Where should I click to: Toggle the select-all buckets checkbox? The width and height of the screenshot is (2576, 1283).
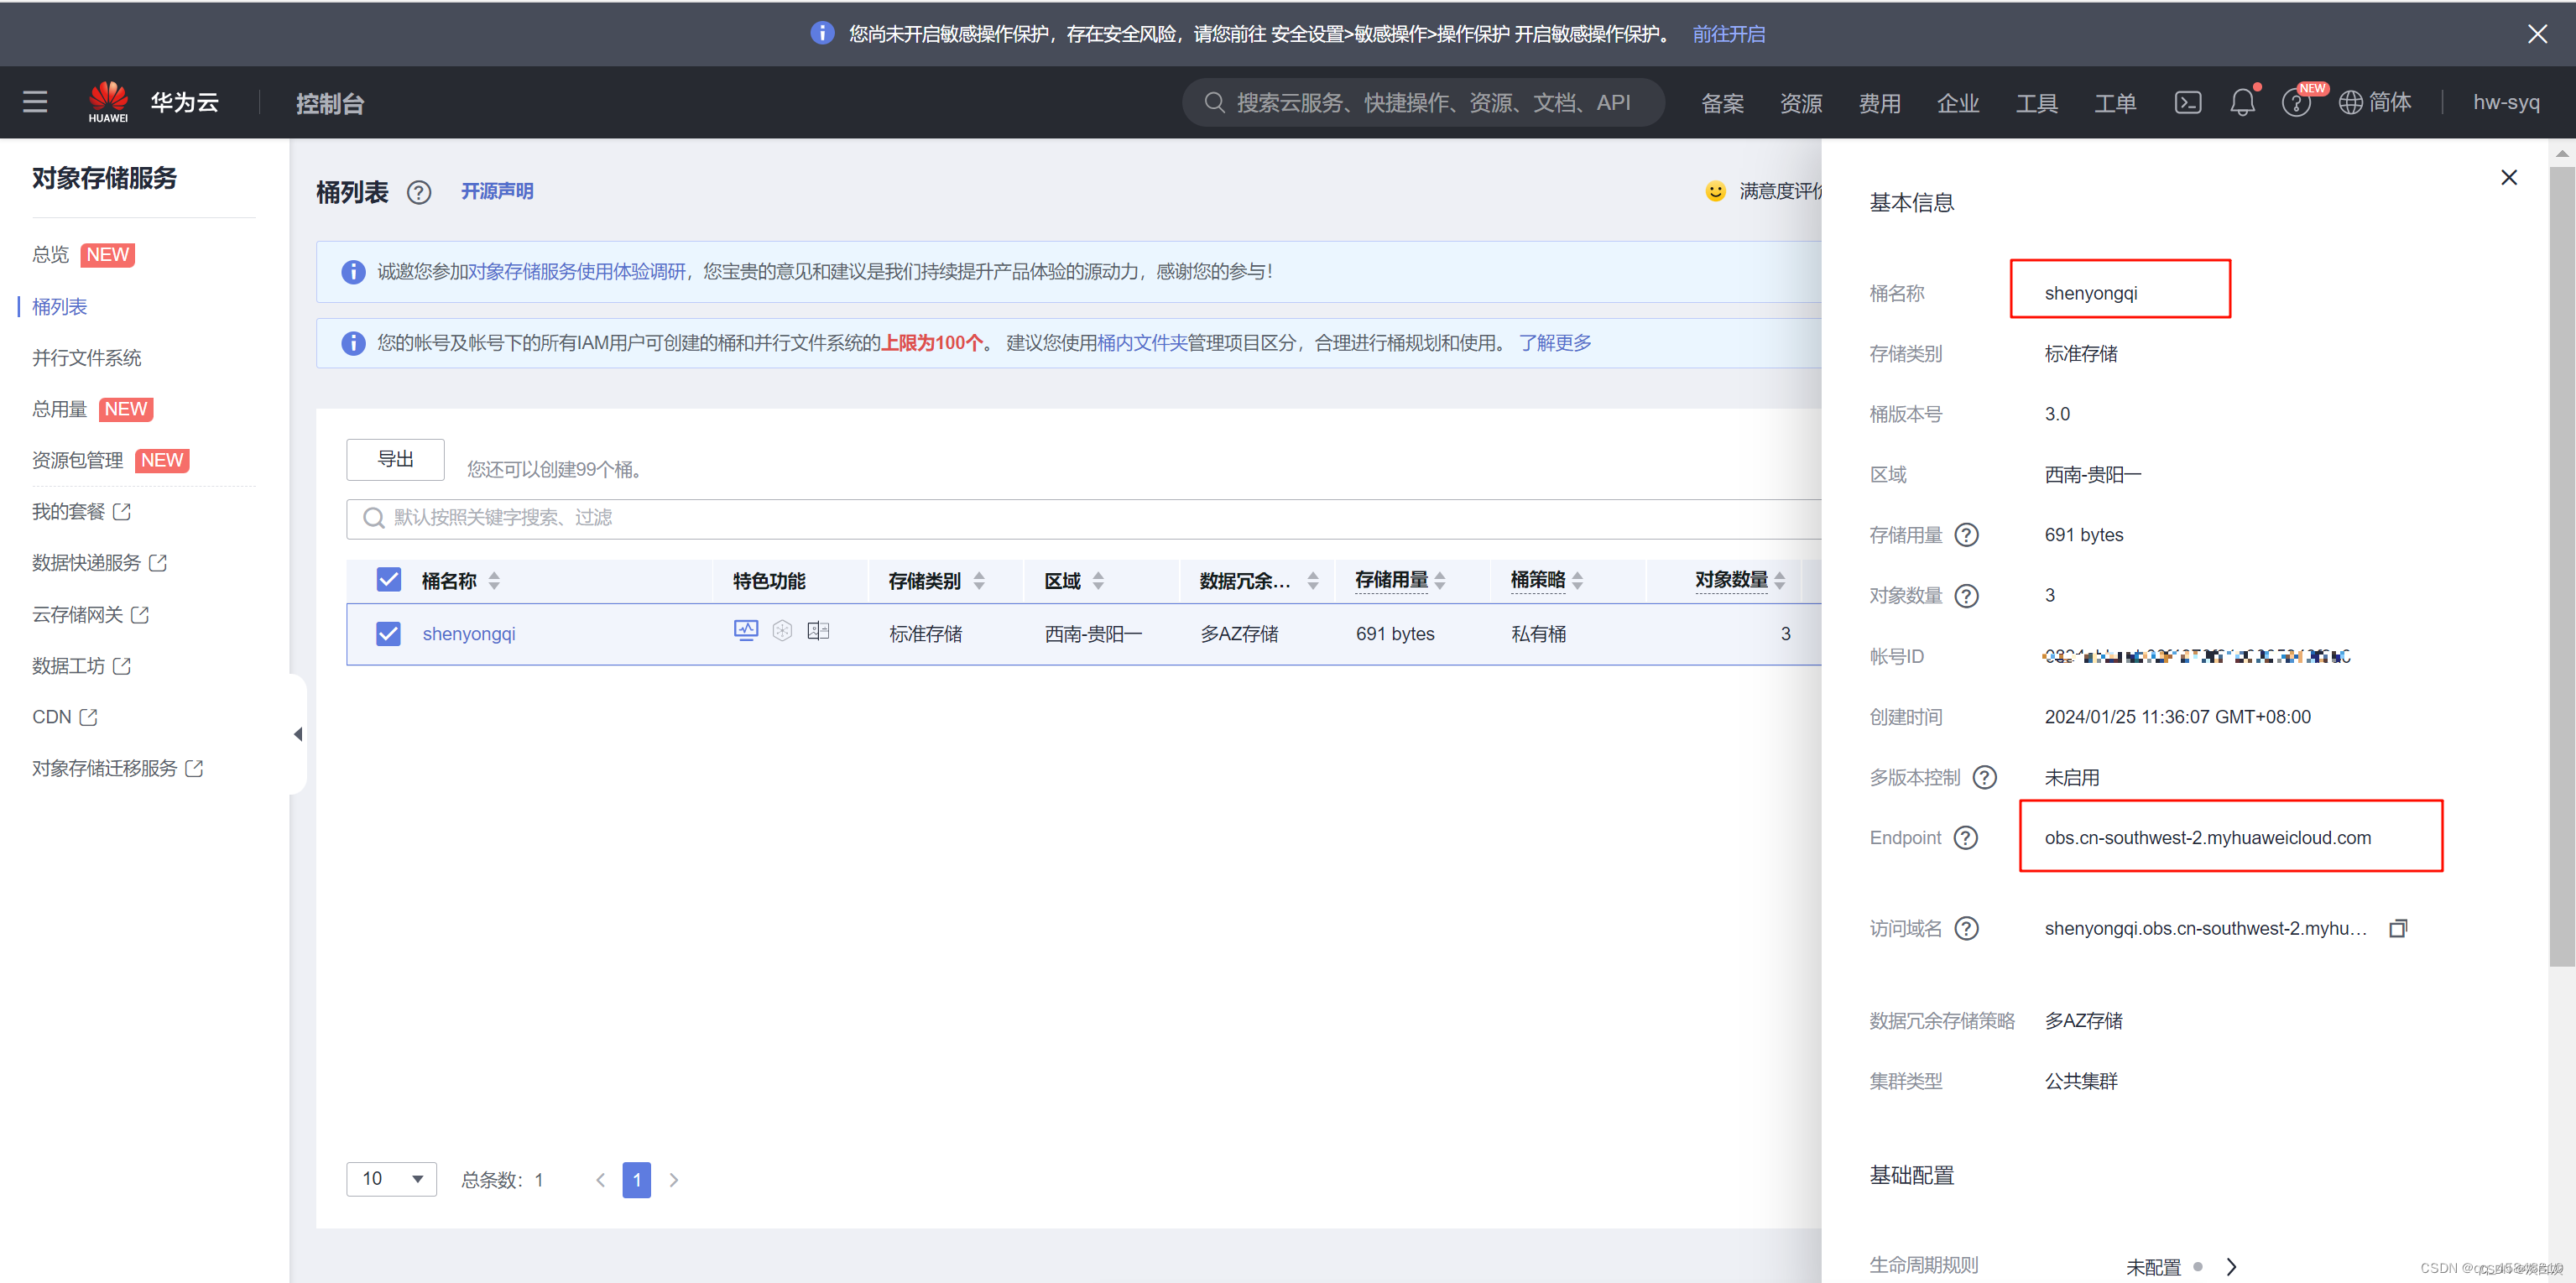coord(388,580)
